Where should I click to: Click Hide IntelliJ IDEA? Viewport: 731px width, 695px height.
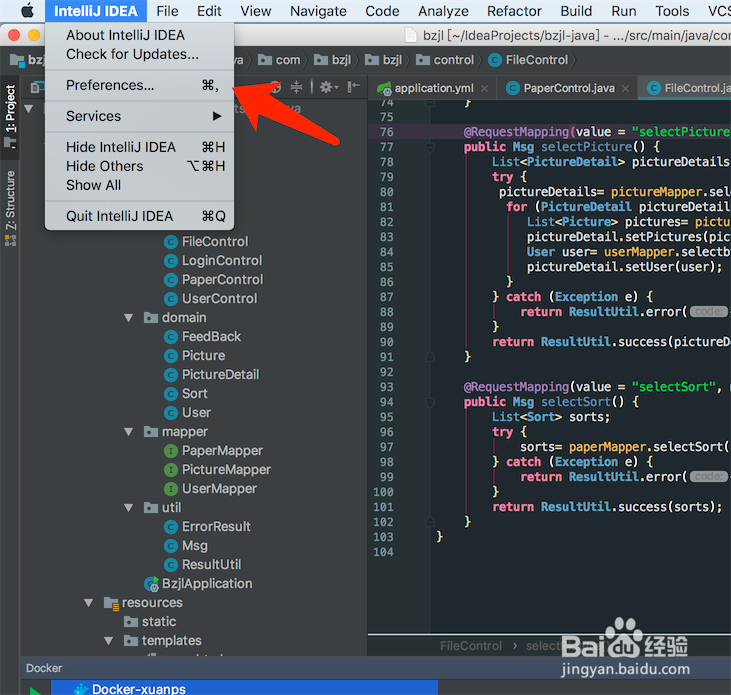[139, 147]
